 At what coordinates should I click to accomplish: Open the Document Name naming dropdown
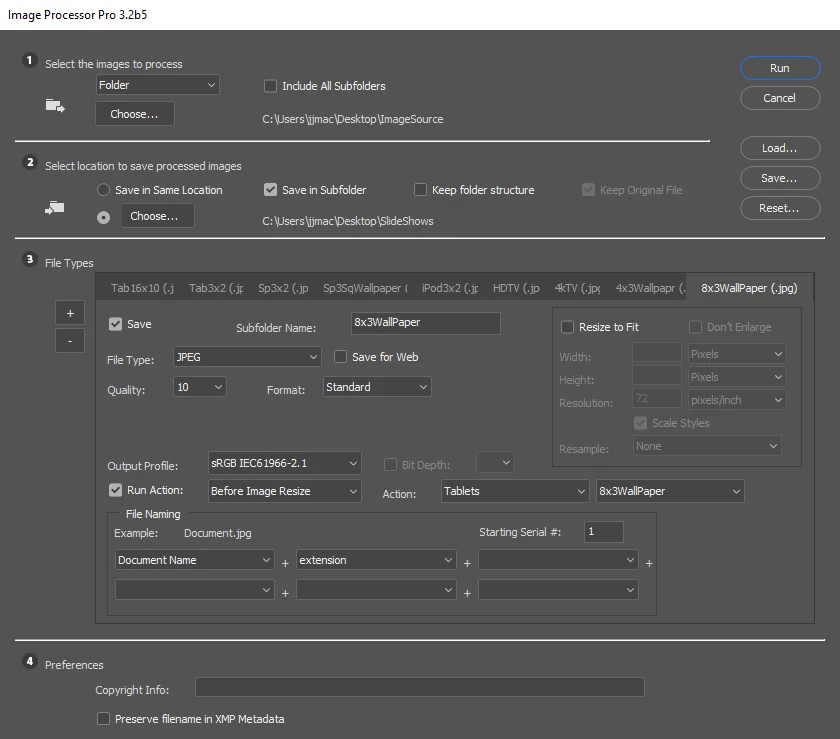tap(194, 560)
